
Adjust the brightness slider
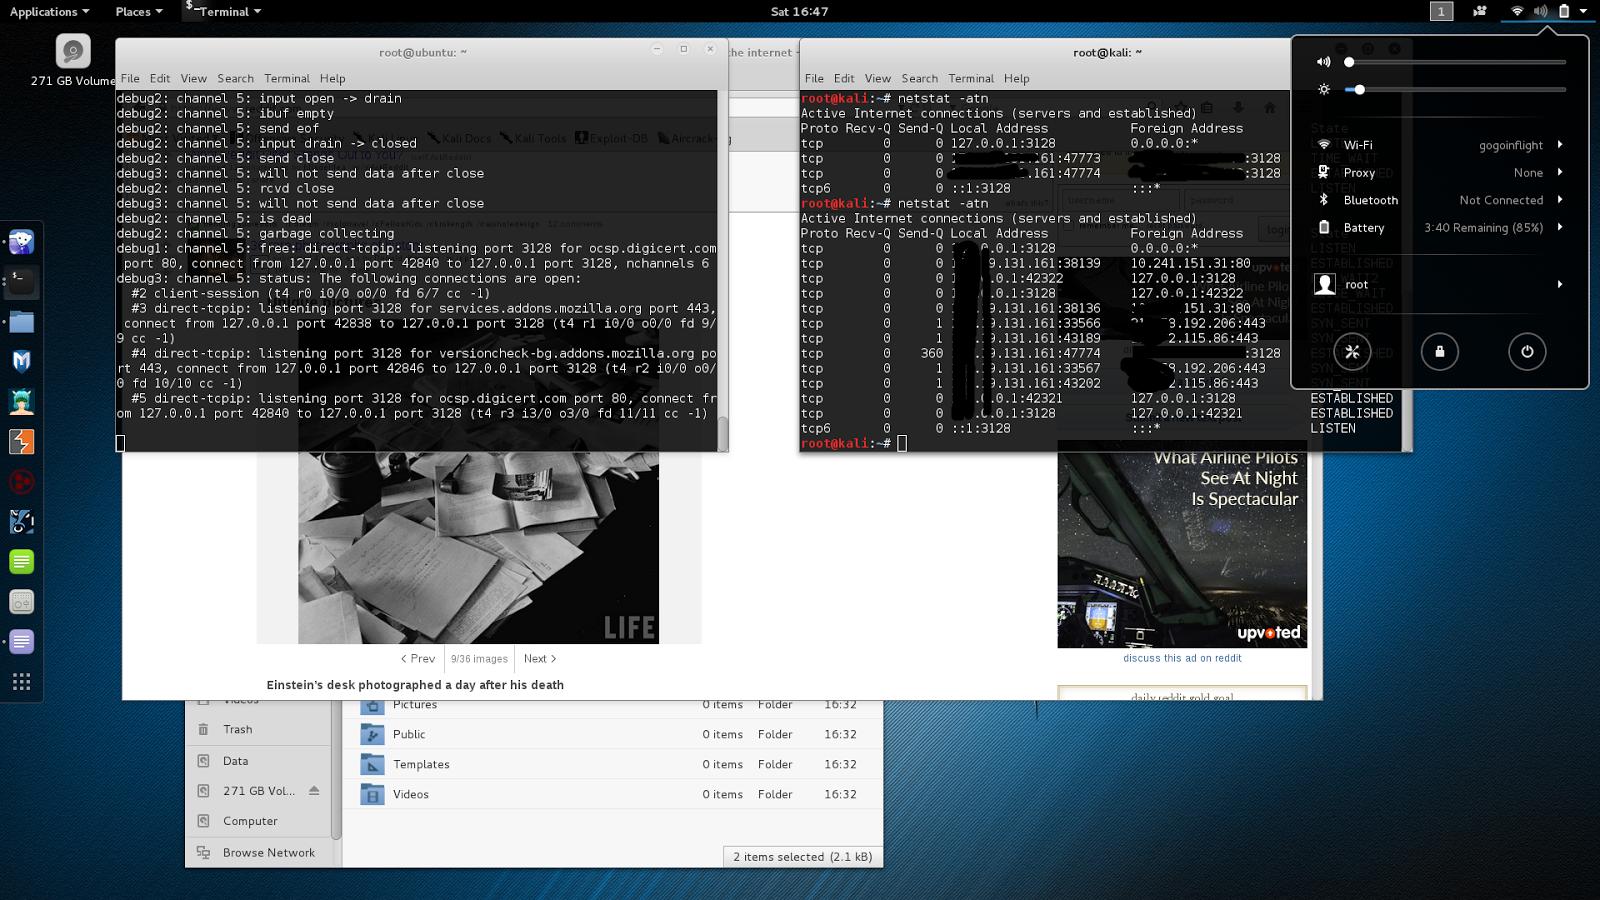[1457, 90]
